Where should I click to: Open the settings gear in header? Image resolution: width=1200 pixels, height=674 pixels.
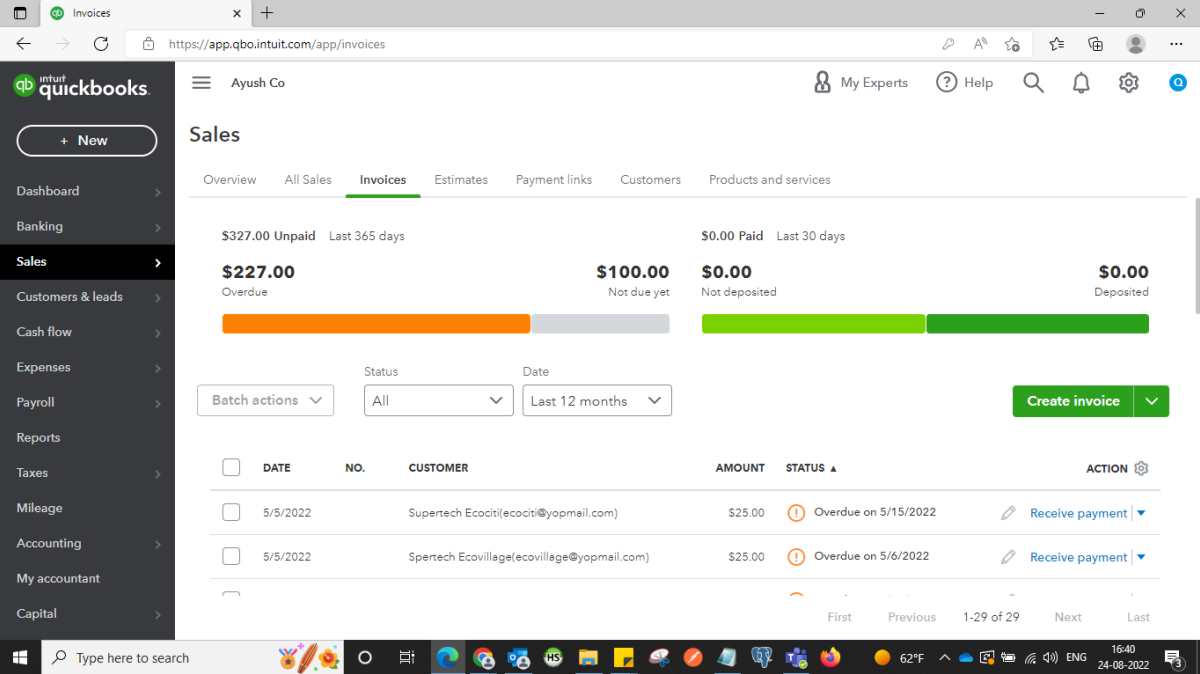pos(1129,83)
